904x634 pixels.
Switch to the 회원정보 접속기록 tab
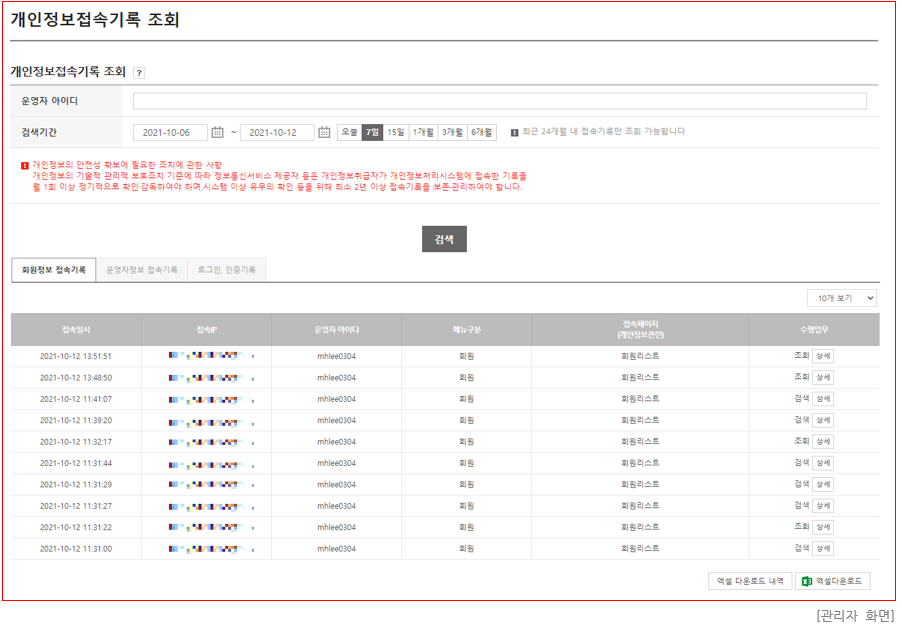(54, 270)
